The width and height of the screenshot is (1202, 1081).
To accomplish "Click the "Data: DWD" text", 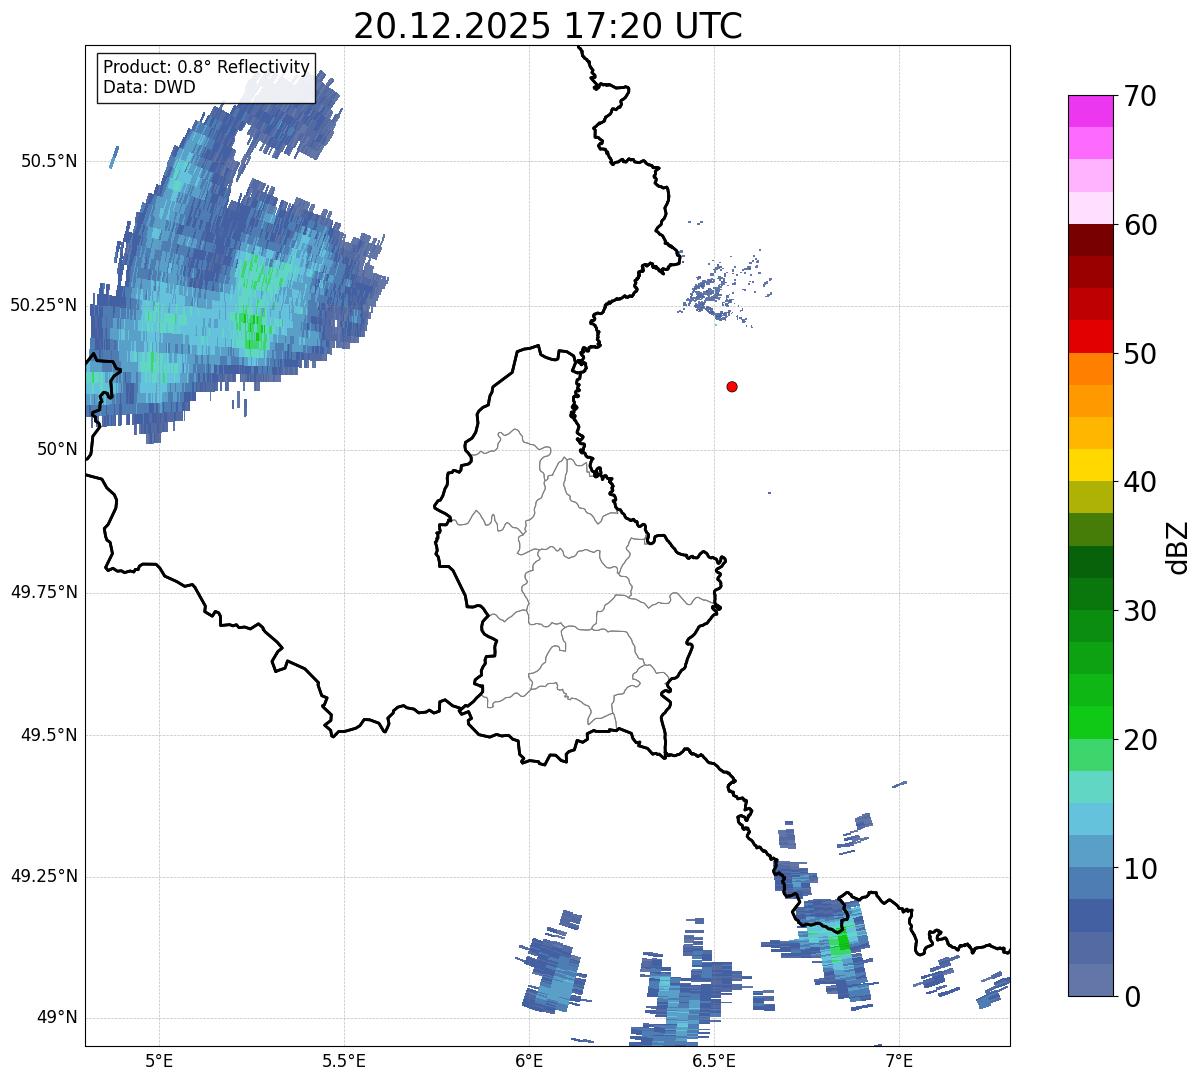I will (149, 87).
